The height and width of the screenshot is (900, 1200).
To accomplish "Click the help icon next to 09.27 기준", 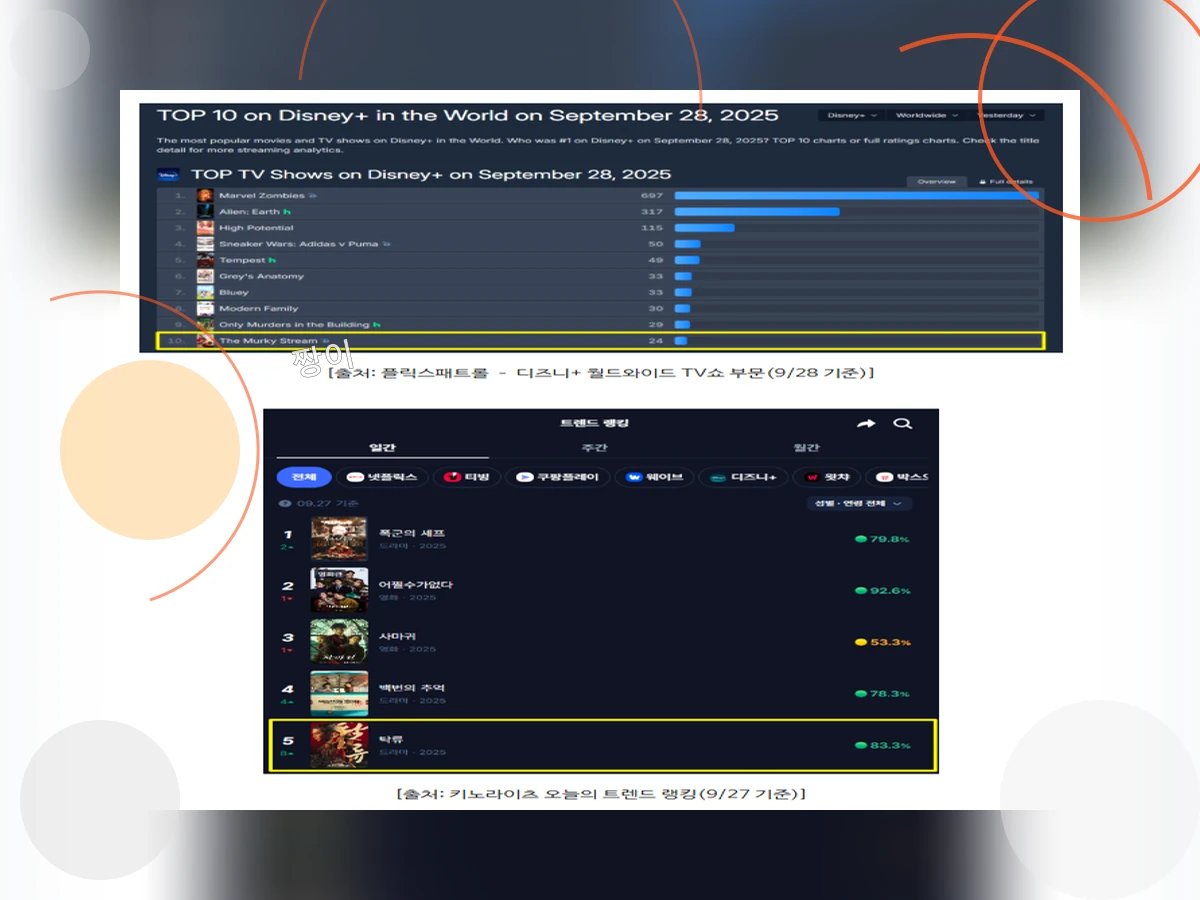I will pos(287,504).
